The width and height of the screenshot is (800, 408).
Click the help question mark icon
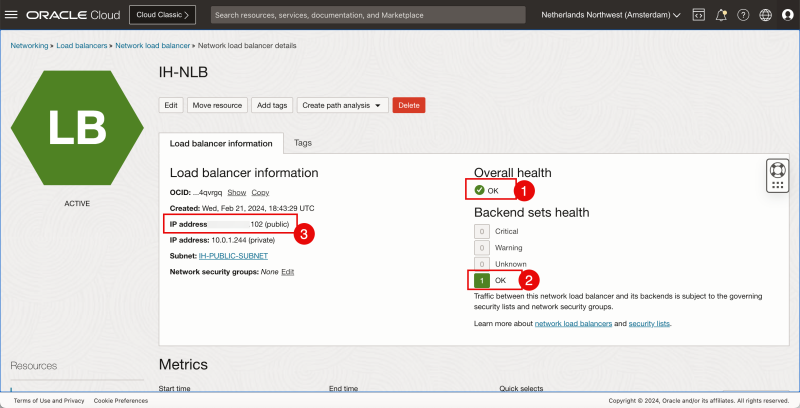pos(743,16)
